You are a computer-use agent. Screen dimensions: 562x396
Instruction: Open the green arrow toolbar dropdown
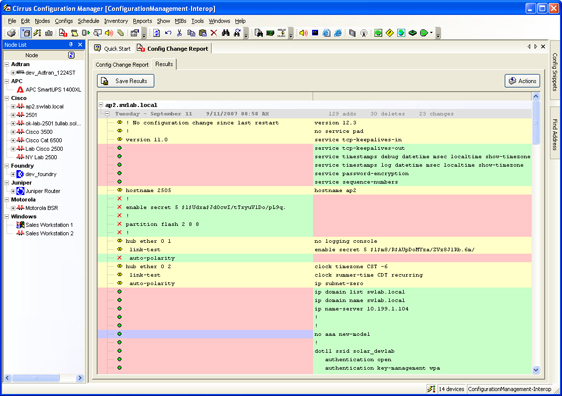(x=431, y=33)
